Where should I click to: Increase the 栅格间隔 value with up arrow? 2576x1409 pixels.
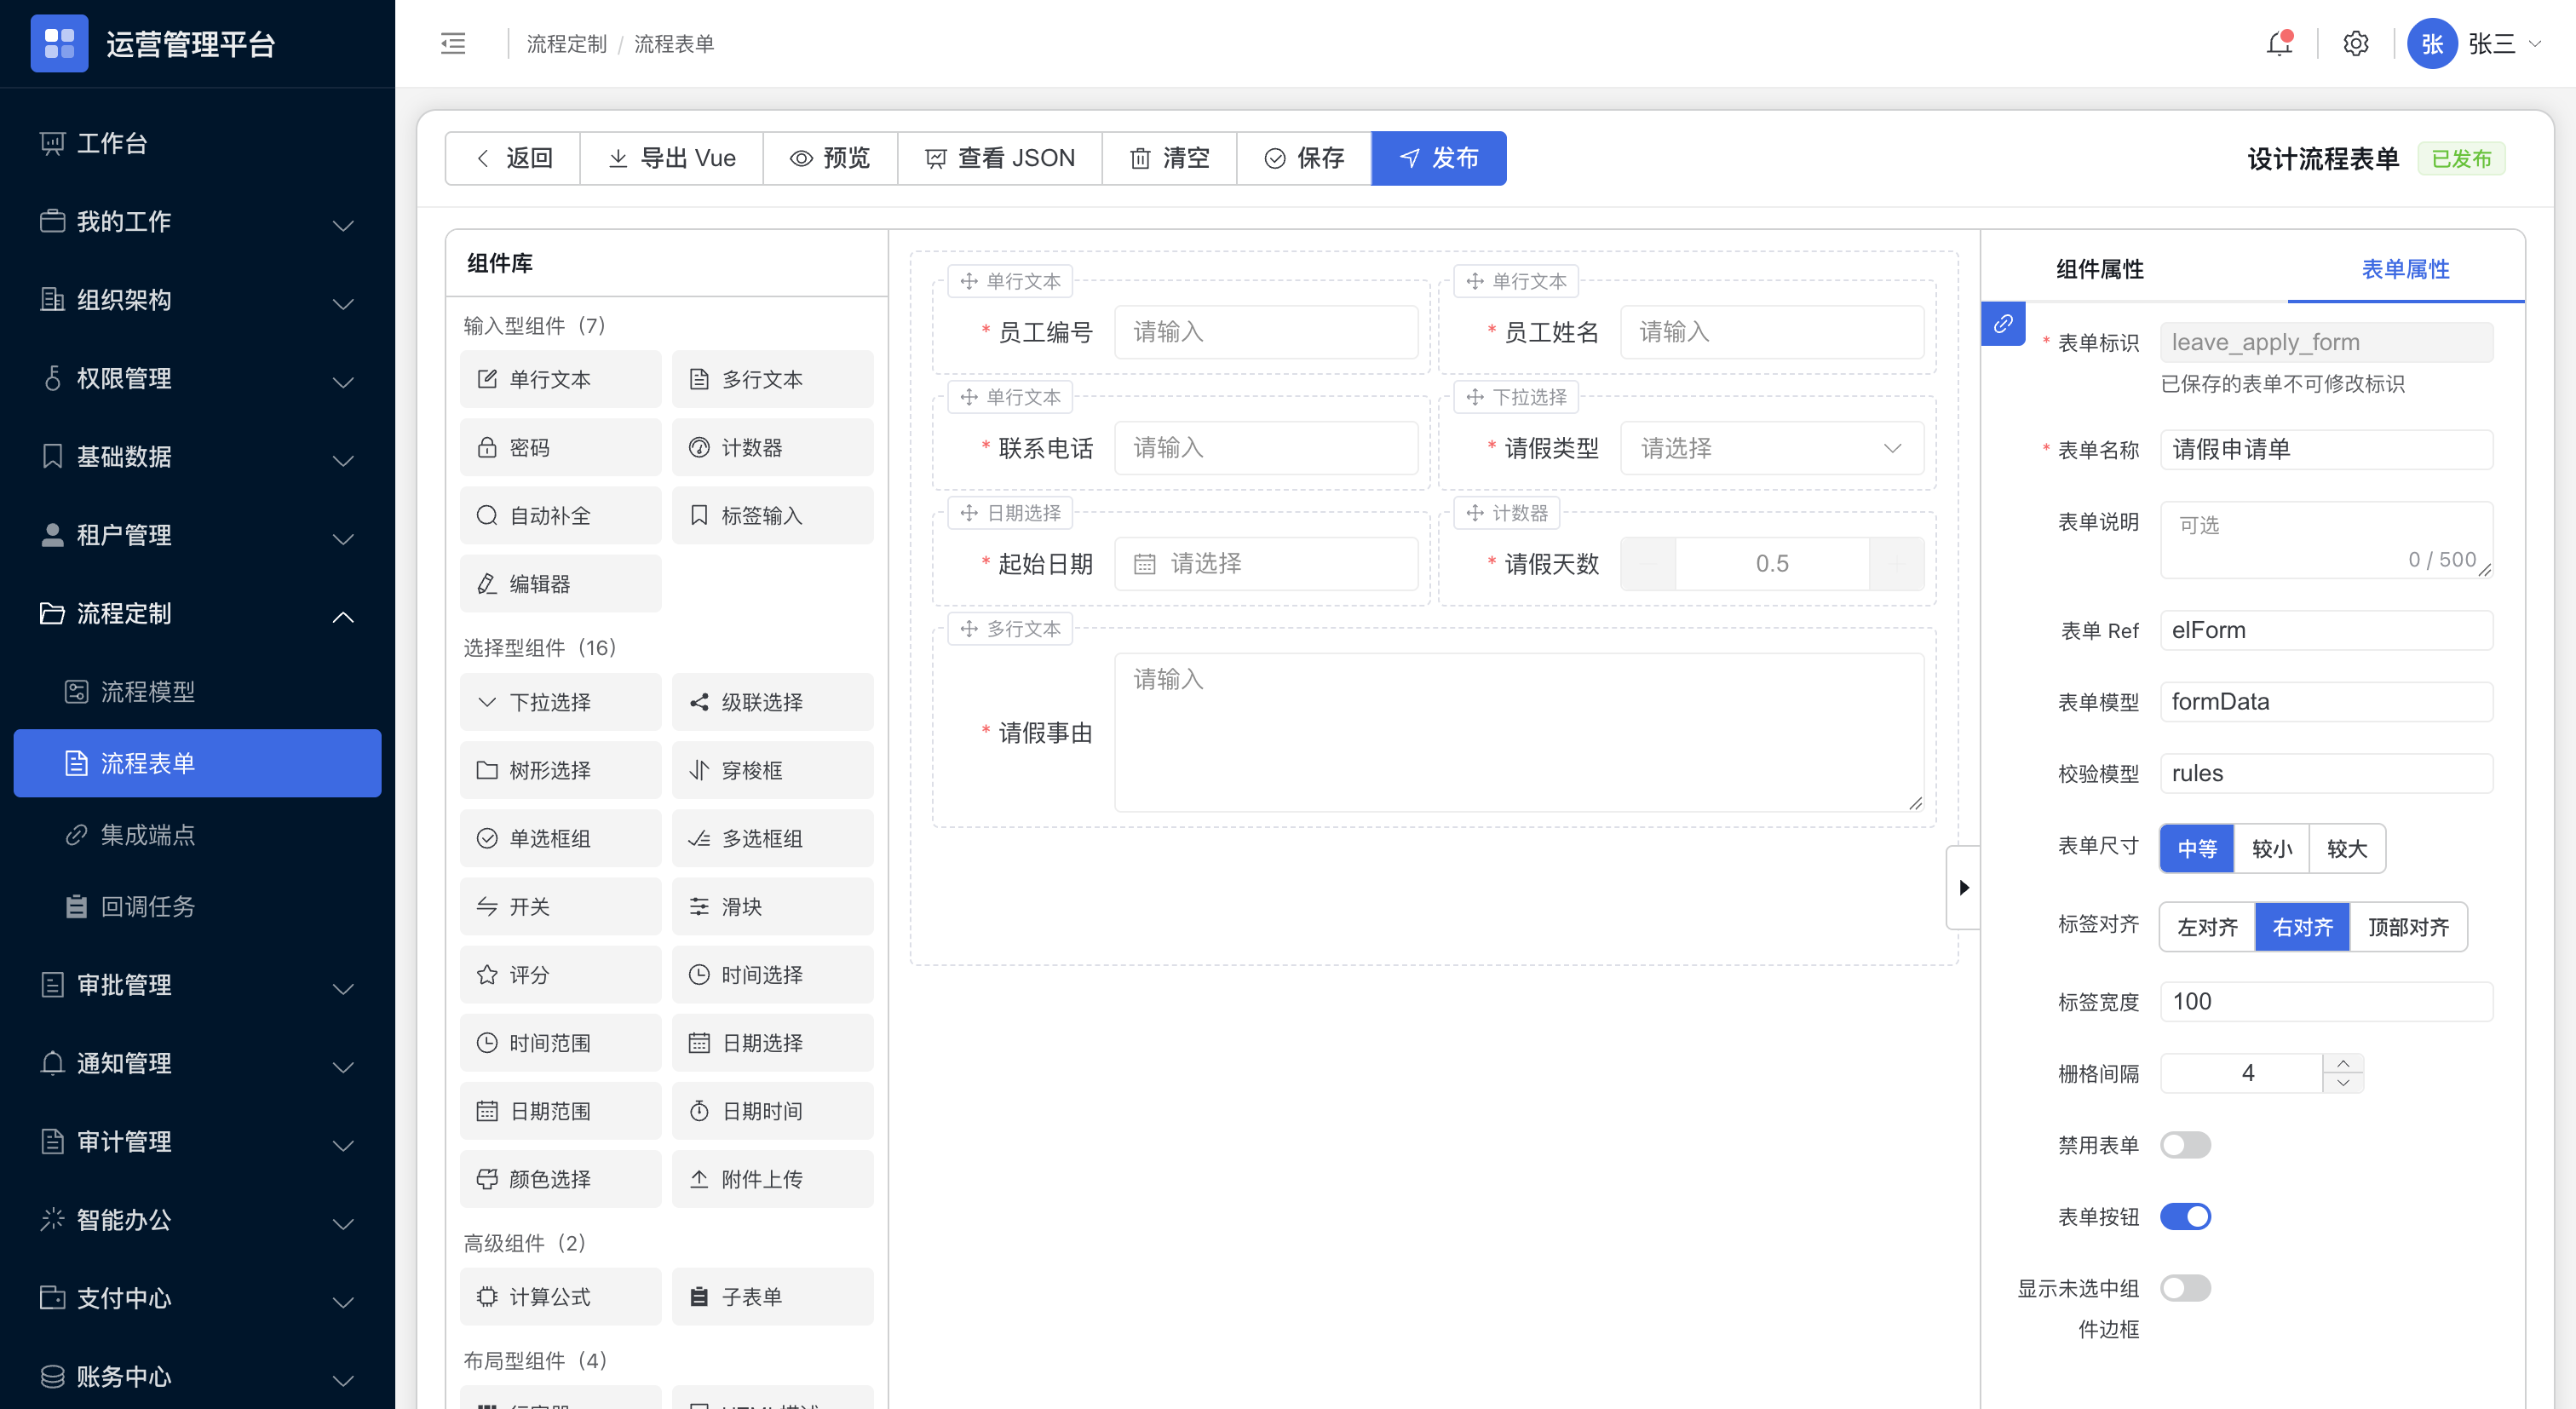click(2343, 1063)
